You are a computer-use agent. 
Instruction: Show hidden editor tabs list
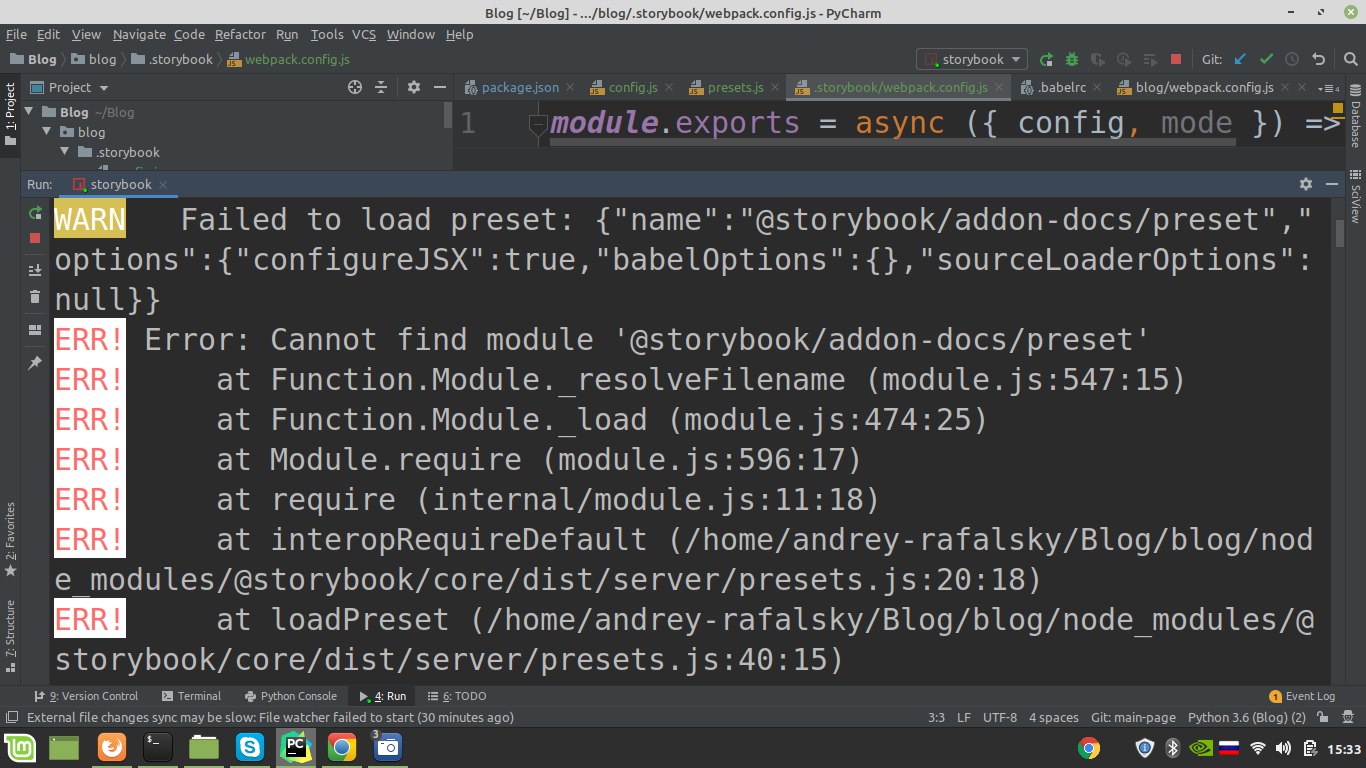tap(1329, 88)
